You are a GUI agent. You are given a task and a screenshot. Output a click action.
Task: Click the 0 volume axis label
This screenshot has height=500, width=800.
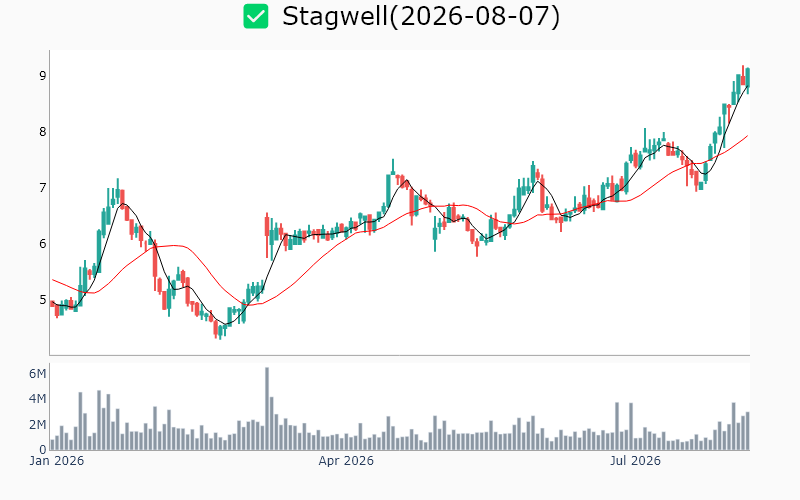42,449
